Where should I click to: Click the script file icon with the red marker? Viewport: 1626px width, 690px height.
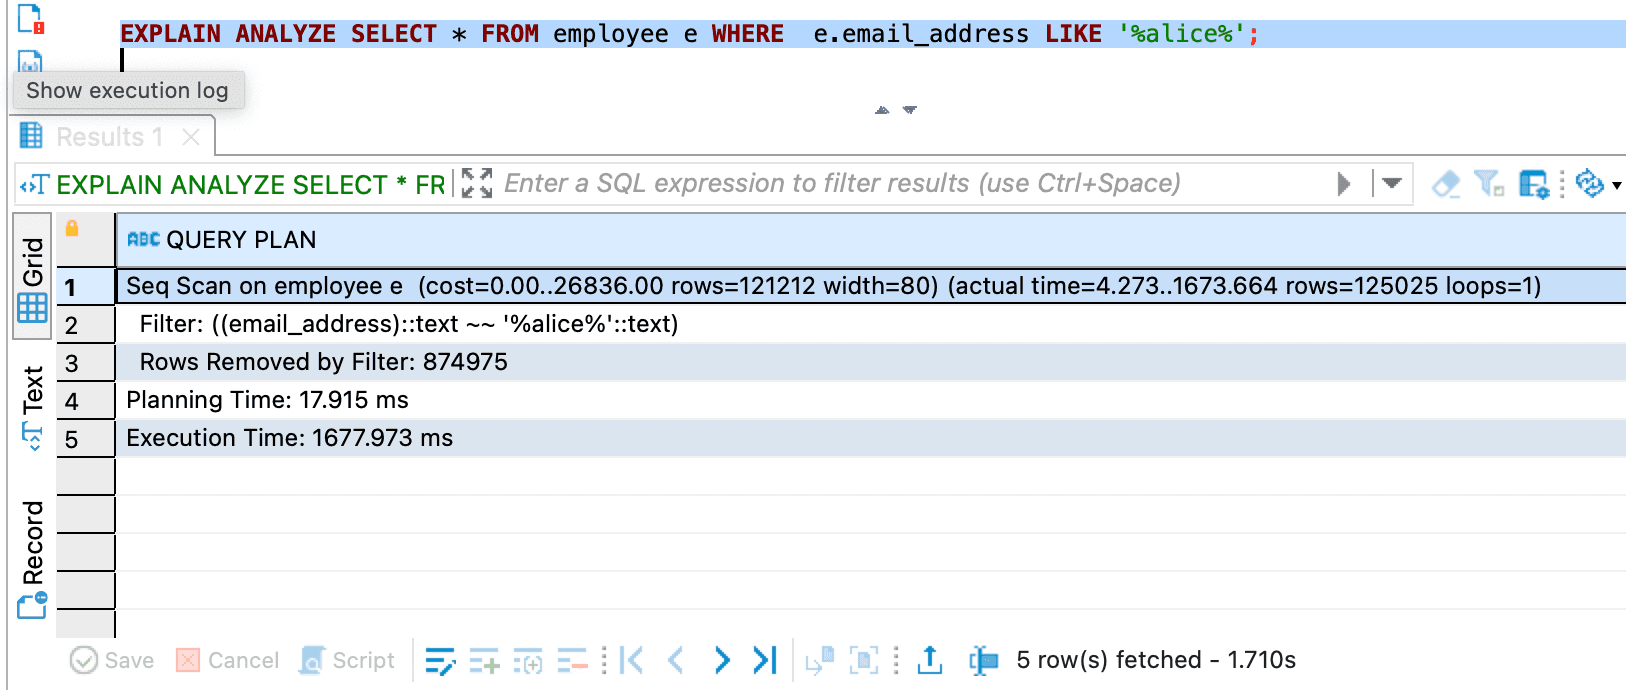(31, 19)
